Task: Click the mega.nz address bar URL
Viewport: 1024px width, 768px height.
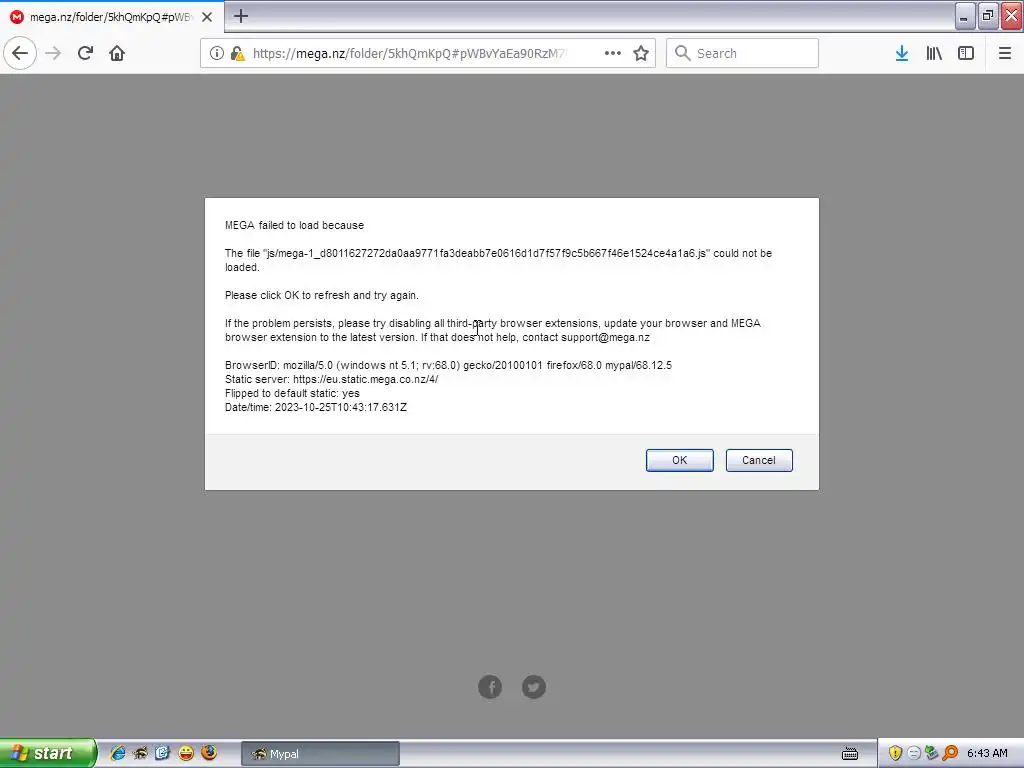Action: [x=409, y=53]
